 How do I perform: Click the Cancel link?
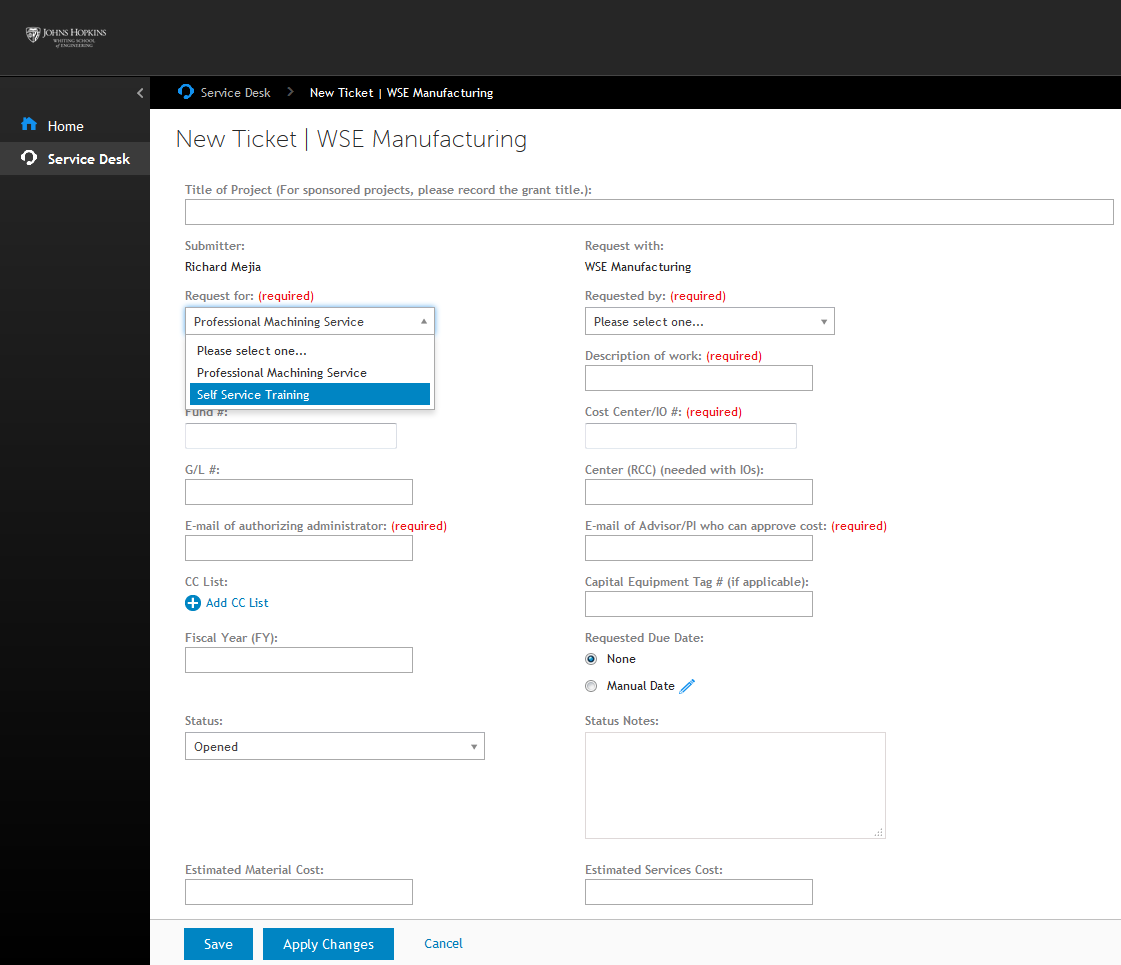coord(443,944)
